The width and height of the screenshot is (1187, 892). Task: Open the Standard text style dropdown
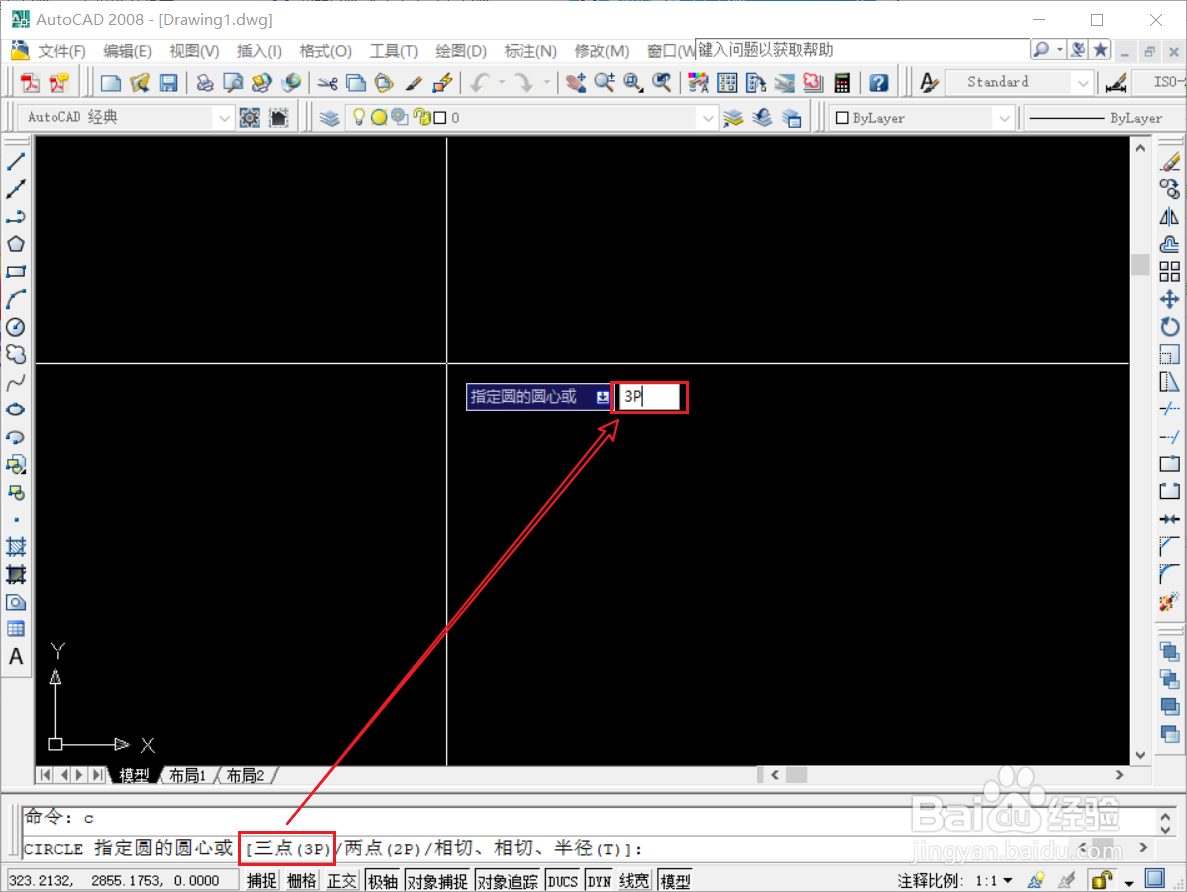click(x=1083, y=83)
